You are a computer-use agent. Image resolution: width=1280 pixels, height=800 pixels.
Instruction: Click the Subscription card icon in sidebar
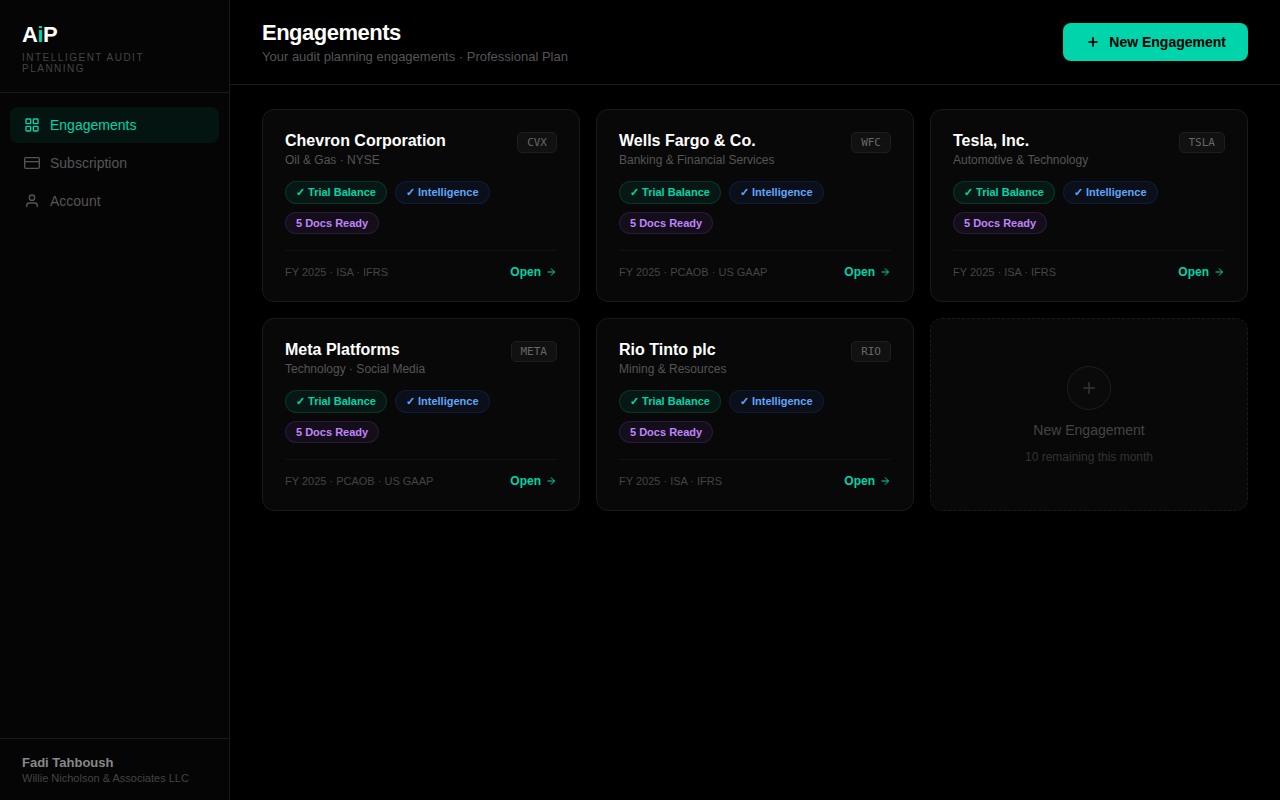[x=32, y=163]
